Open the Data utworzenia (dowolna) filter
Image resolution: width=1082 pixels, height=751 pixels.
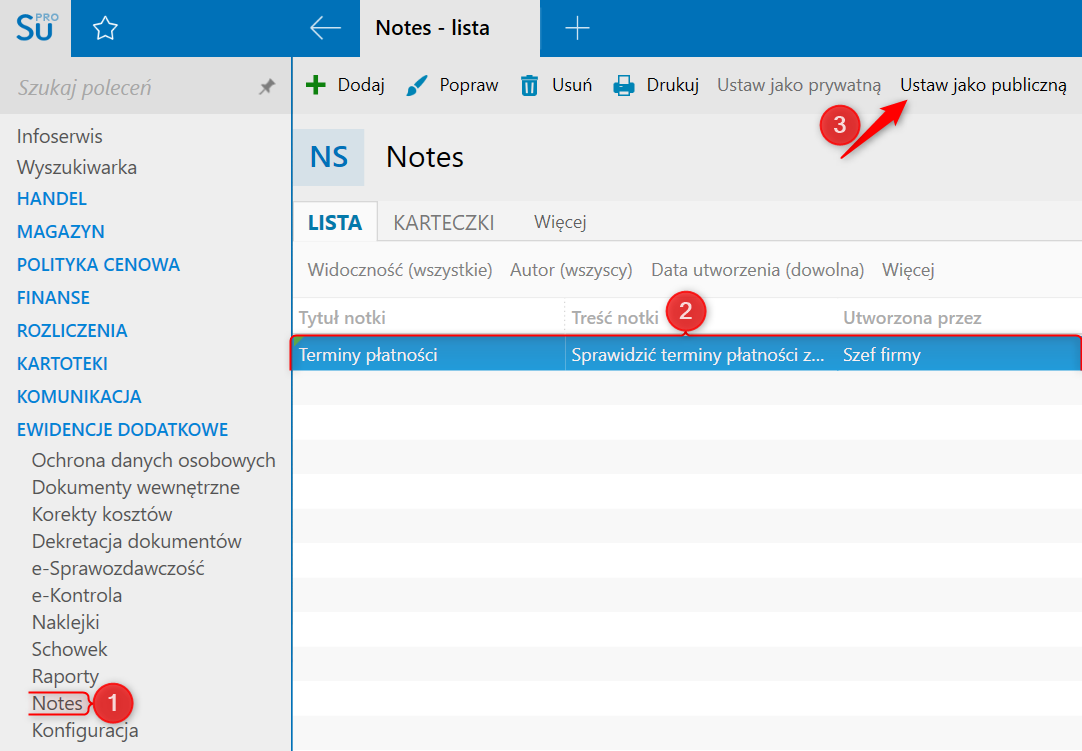pyautogui.click(x=758, y=270)
